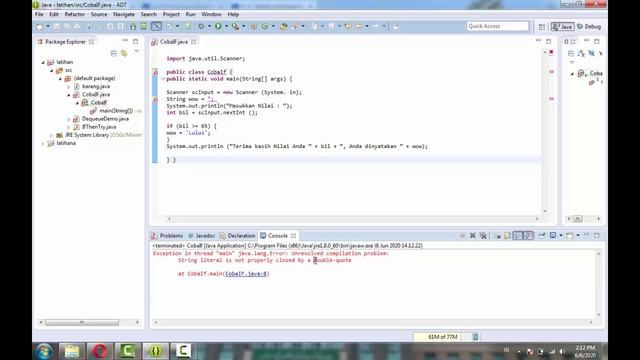The image size is (640, 360).
Task: Click the heap status memory bar
Action: (x=442, y=337)
